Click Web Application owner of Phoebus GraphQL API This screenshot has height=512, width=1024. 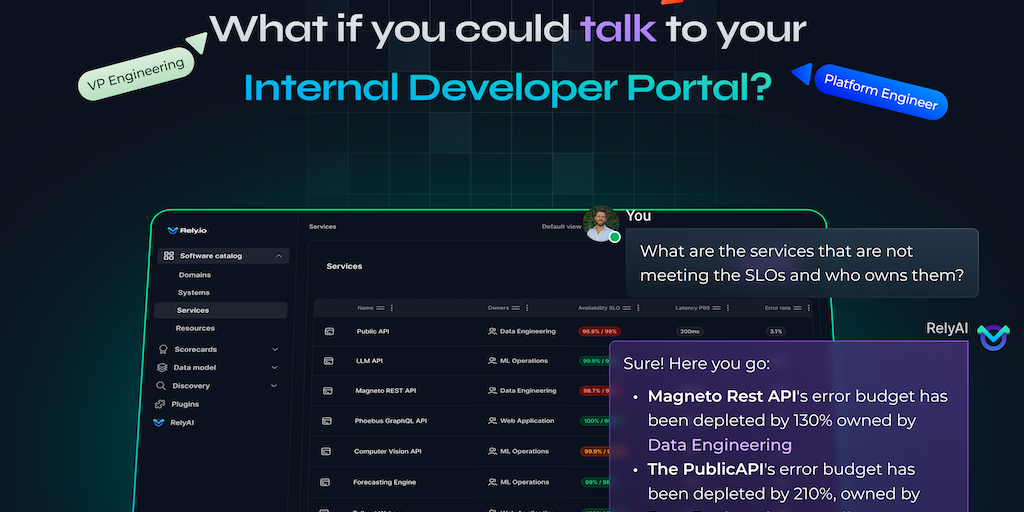coord(526,421)
